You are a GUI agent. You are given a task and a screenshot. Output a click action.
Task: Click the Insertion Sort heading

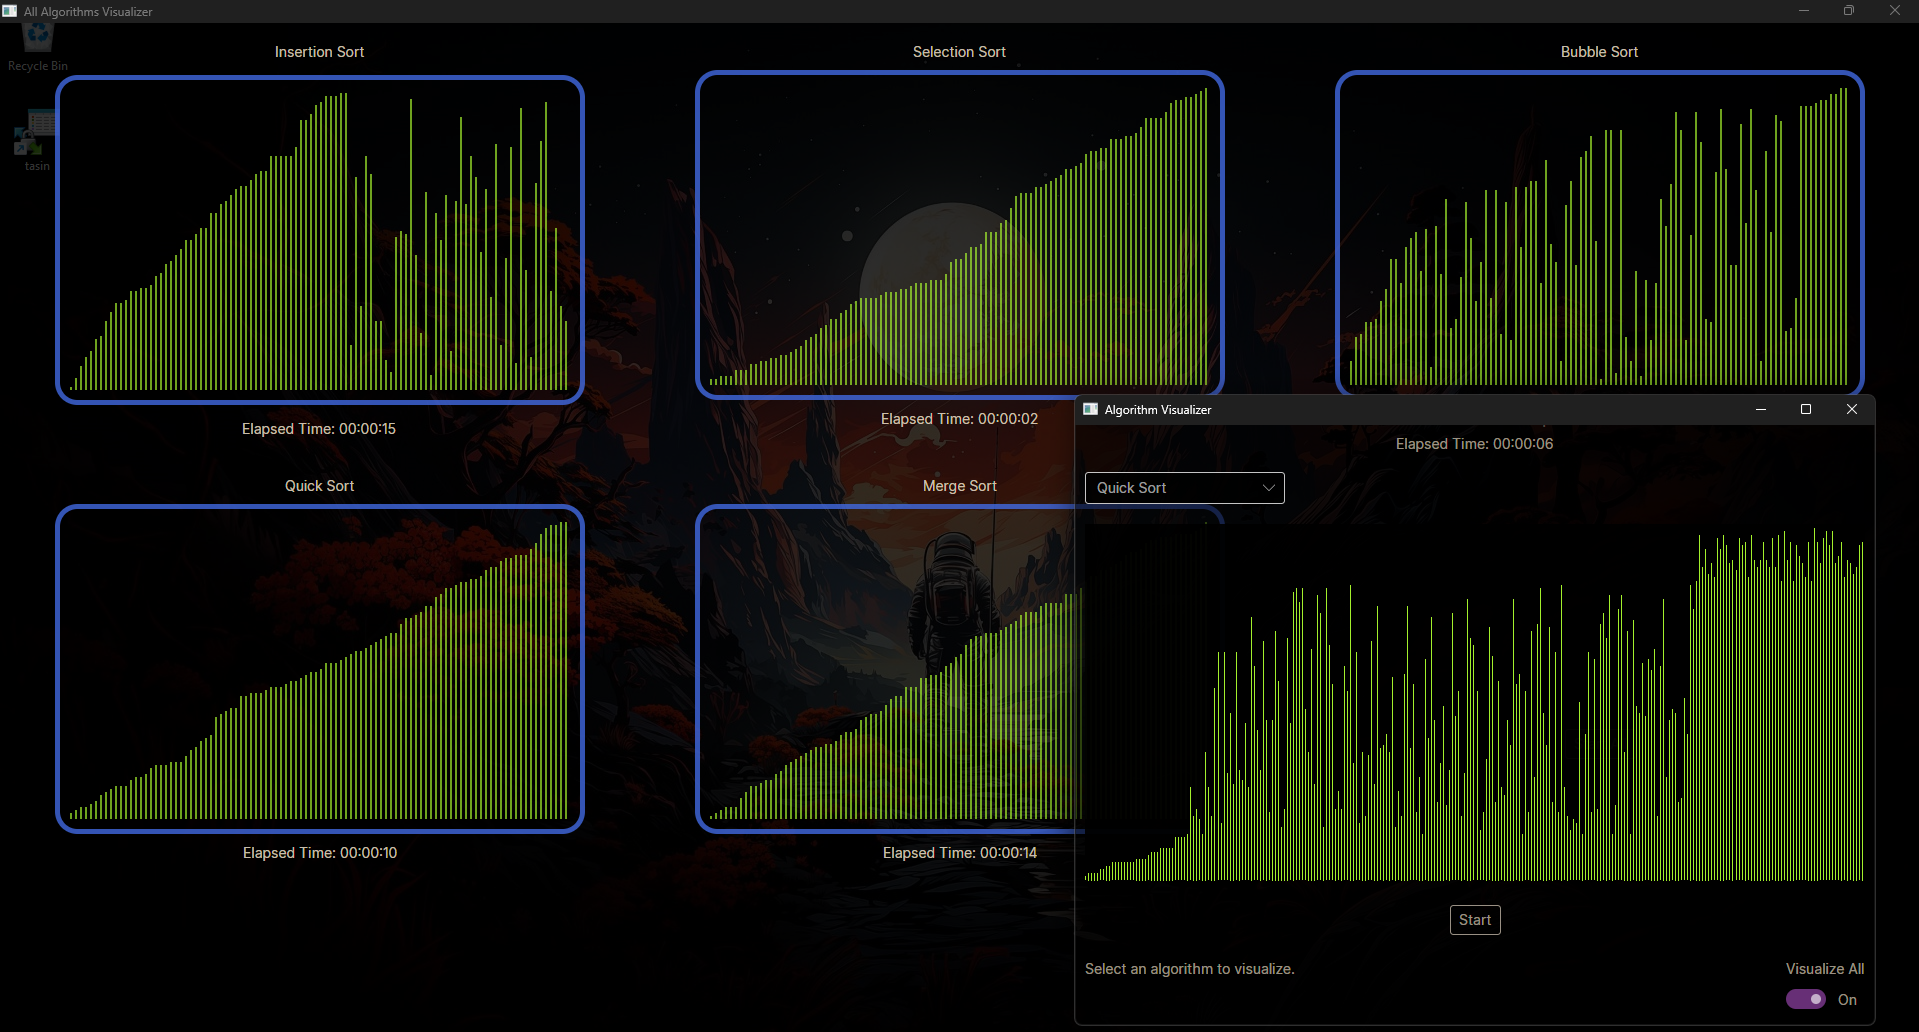click(320, 52)
